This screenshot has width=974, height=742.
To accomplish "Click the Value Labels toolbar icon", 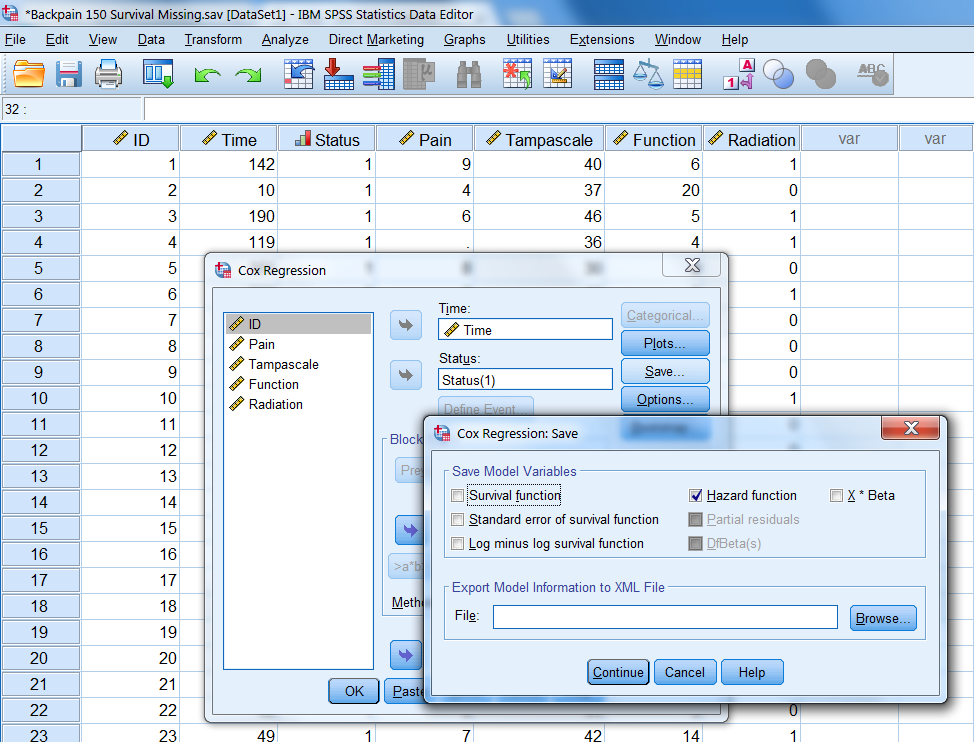I will tap(738, 74).
